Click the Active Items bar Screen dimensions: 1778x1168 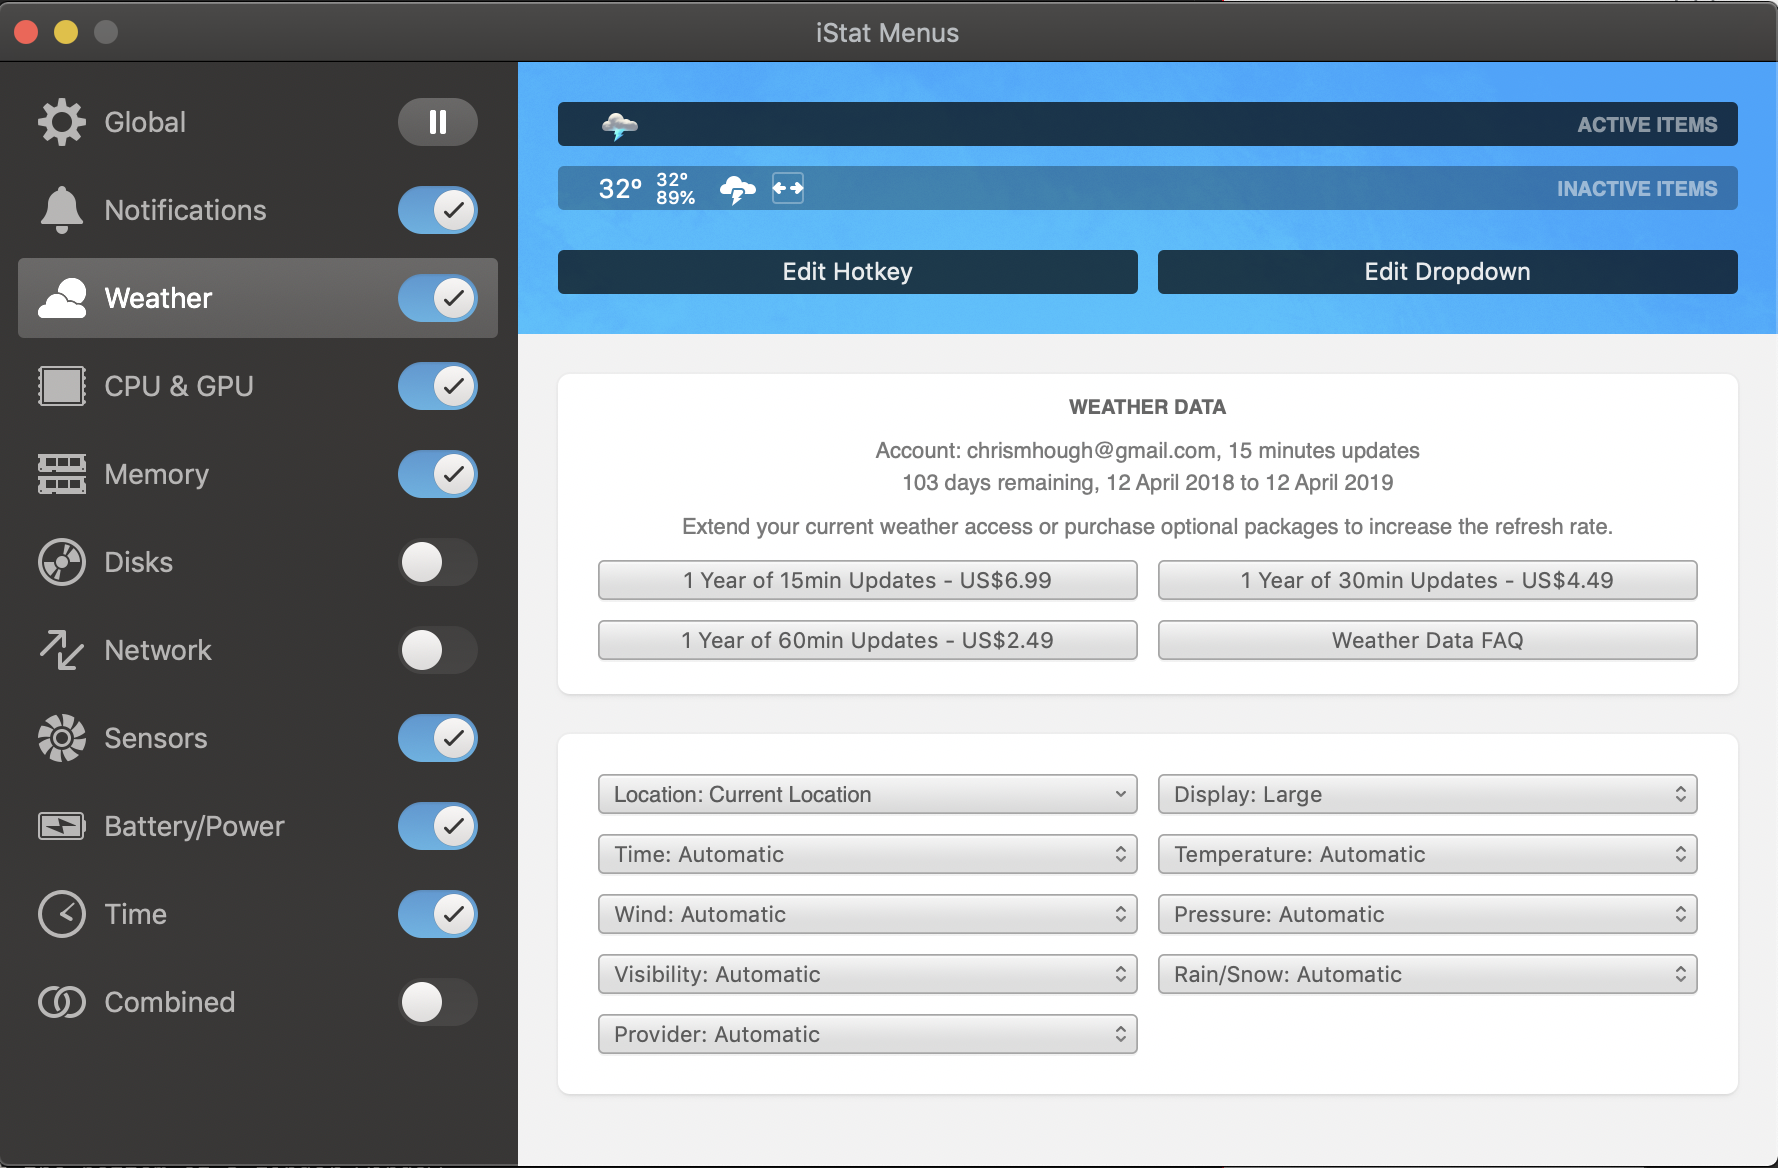1148,124
